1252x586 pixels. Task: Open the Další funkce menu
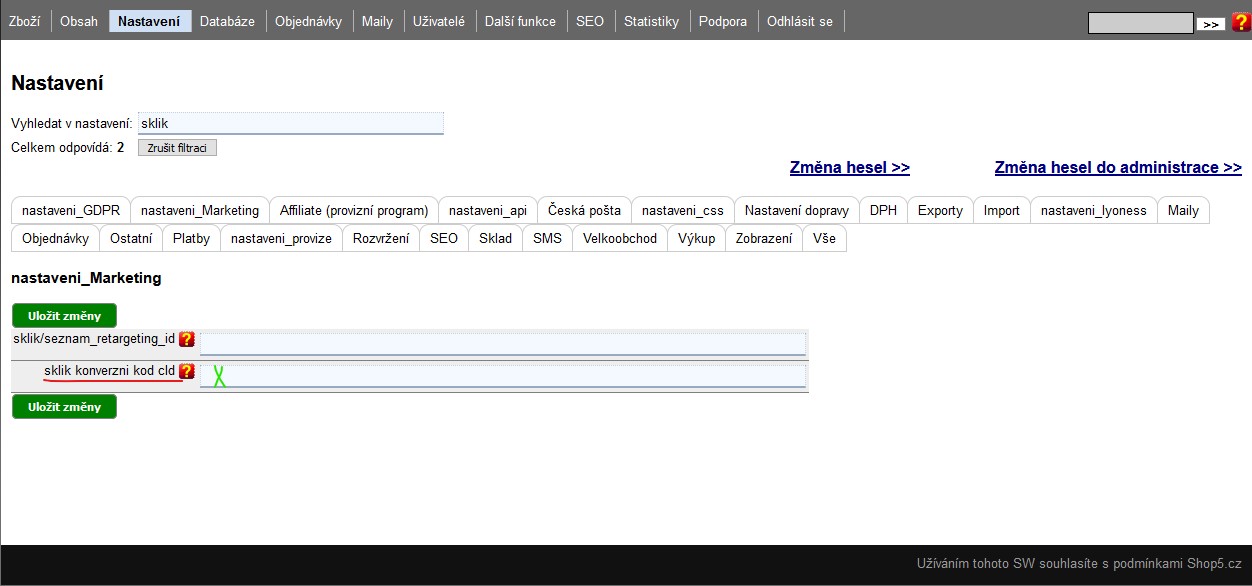pyautogui.click(x=520, y=21)
